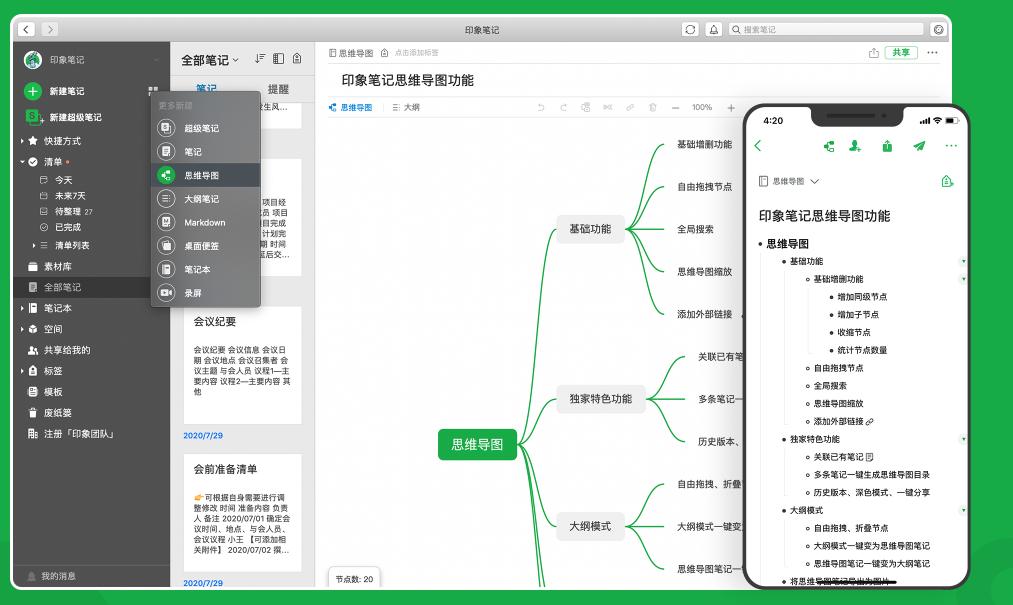
Task: Expand 清单列表 in sidebar
Action: point(34,246)
